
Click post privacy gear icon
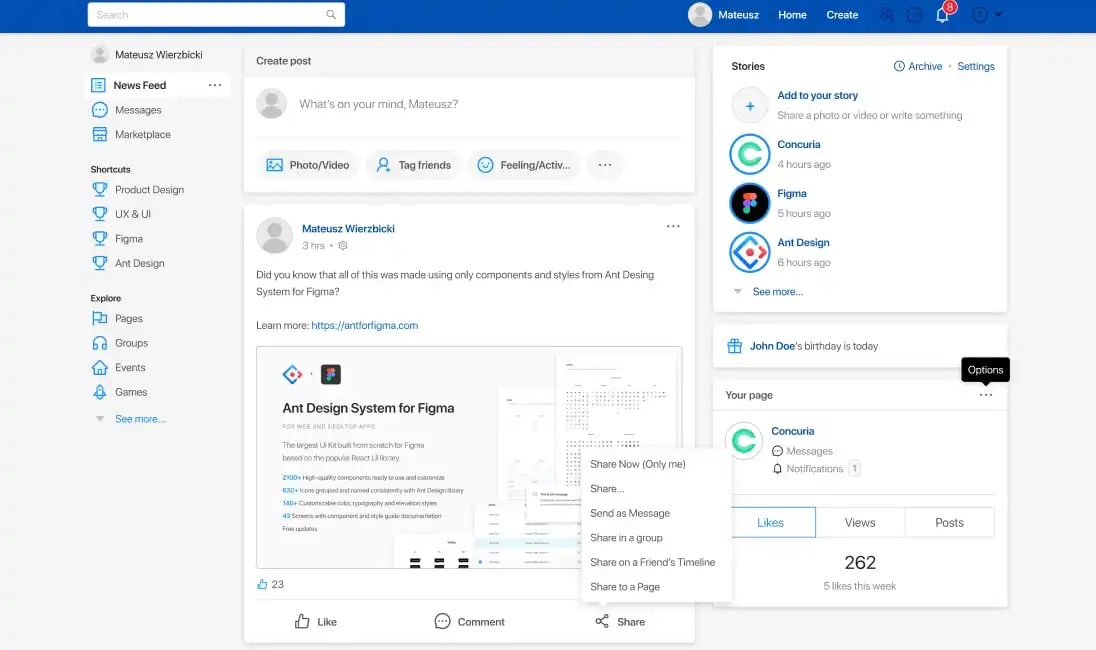pos(342,245)
